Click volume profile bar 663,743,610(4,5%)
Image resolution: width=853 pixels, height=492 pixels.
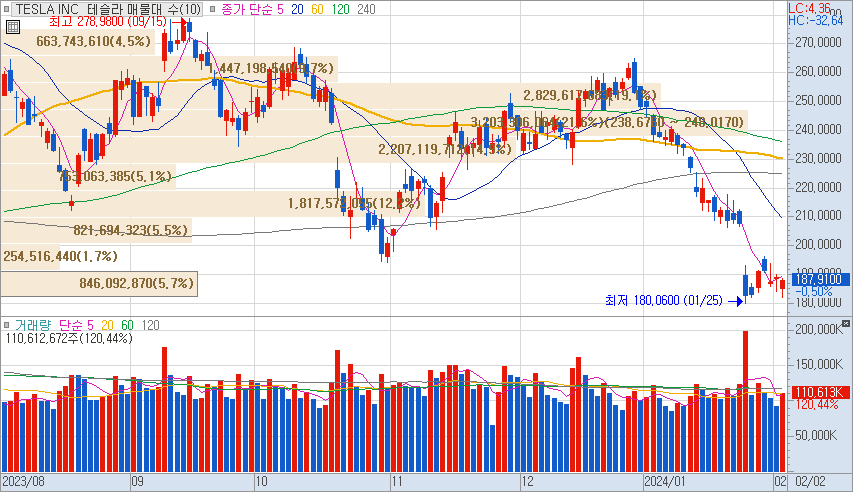click(78, 41)
